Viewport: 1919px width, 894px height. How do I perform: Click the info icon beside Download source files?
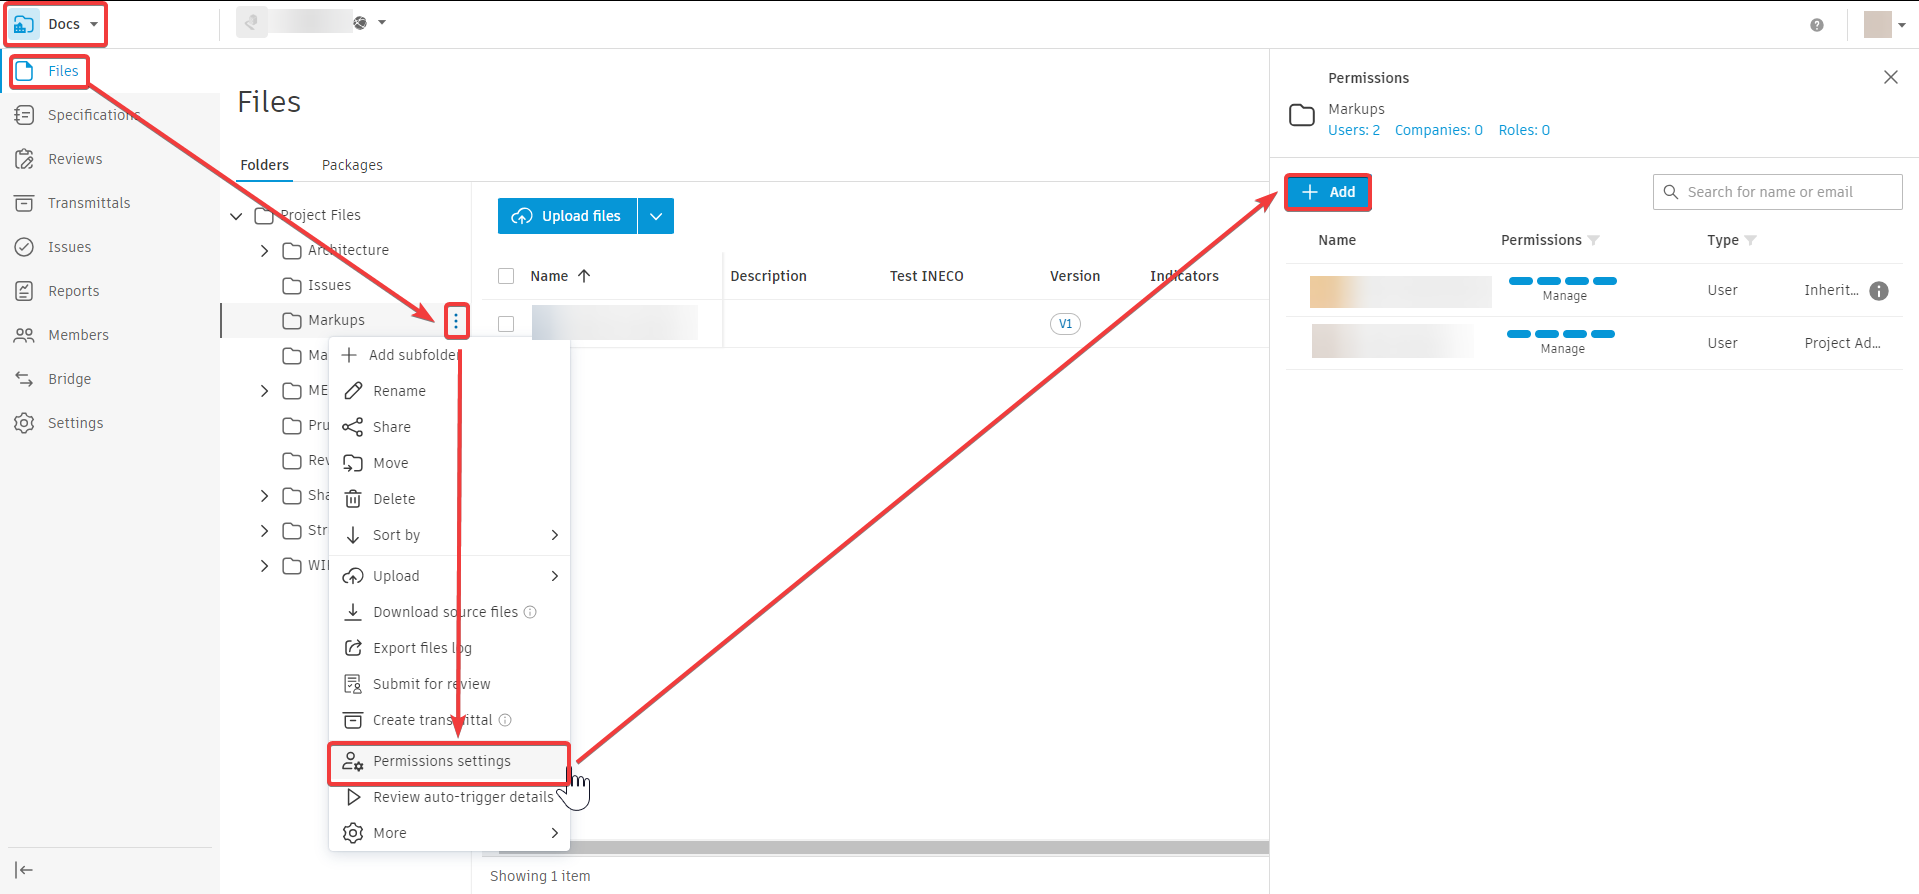coord(530,612)
